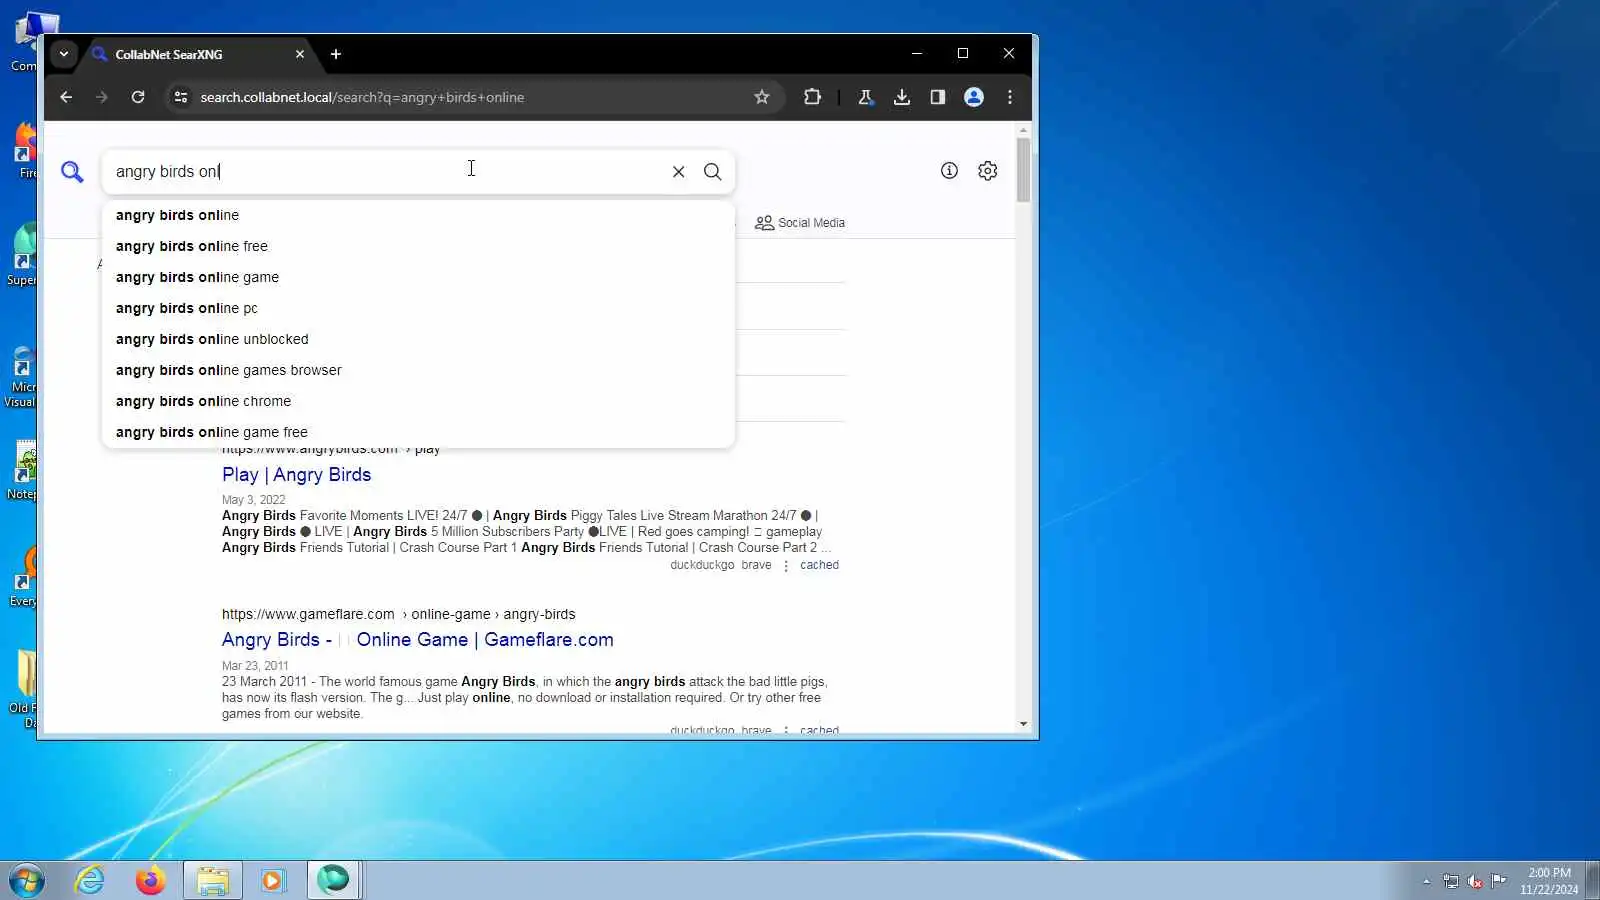Screen dimensions: 1600x900
Task: Open 'Angry Birds - Online Game | Gameflare.com' result
Action: pos(418,640)
